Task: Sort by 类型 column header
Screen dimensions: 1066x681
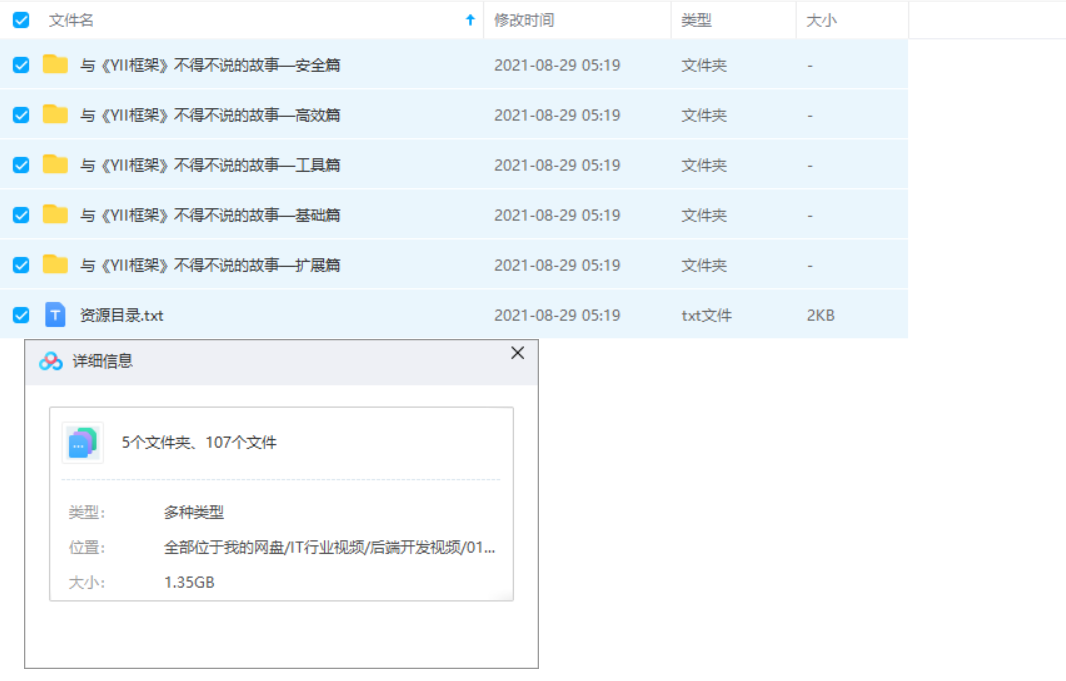Action: click(696, 20)
